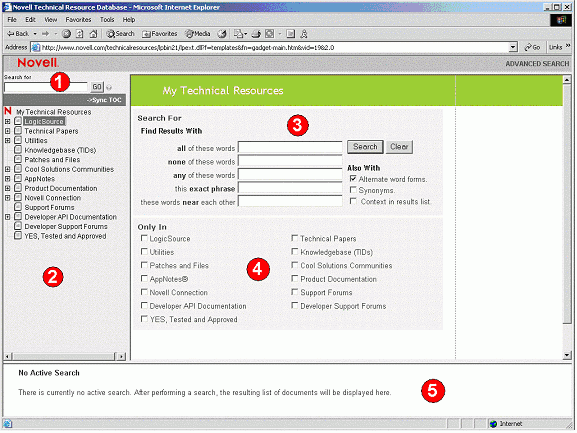Enable Context in results list checkbox
Screen dimensions: 577x433
353,201
